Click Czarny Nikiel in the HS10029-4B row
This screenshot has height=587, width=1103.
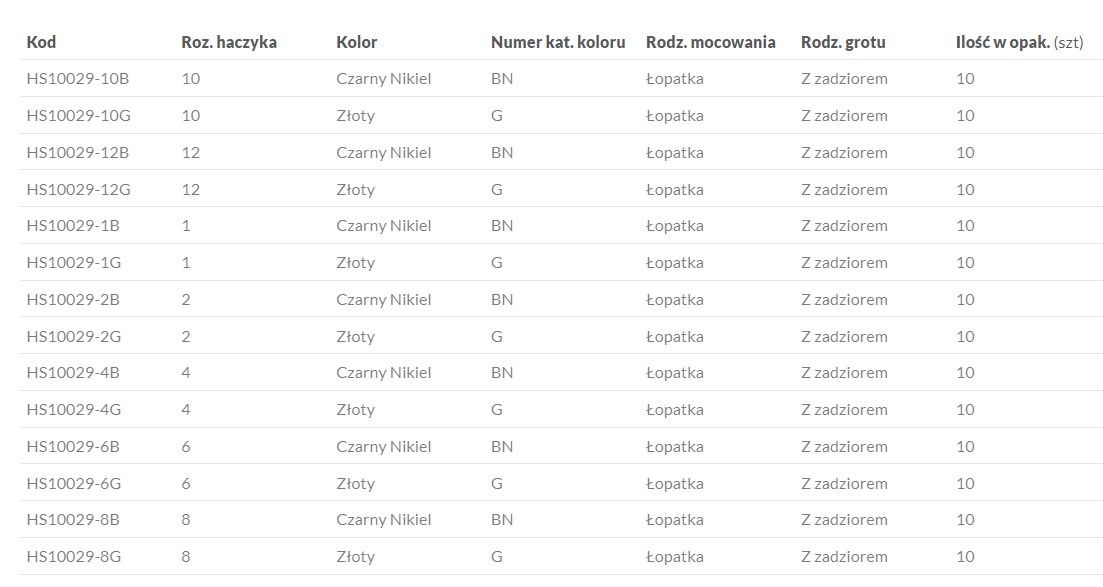click(x=384, y=373)
